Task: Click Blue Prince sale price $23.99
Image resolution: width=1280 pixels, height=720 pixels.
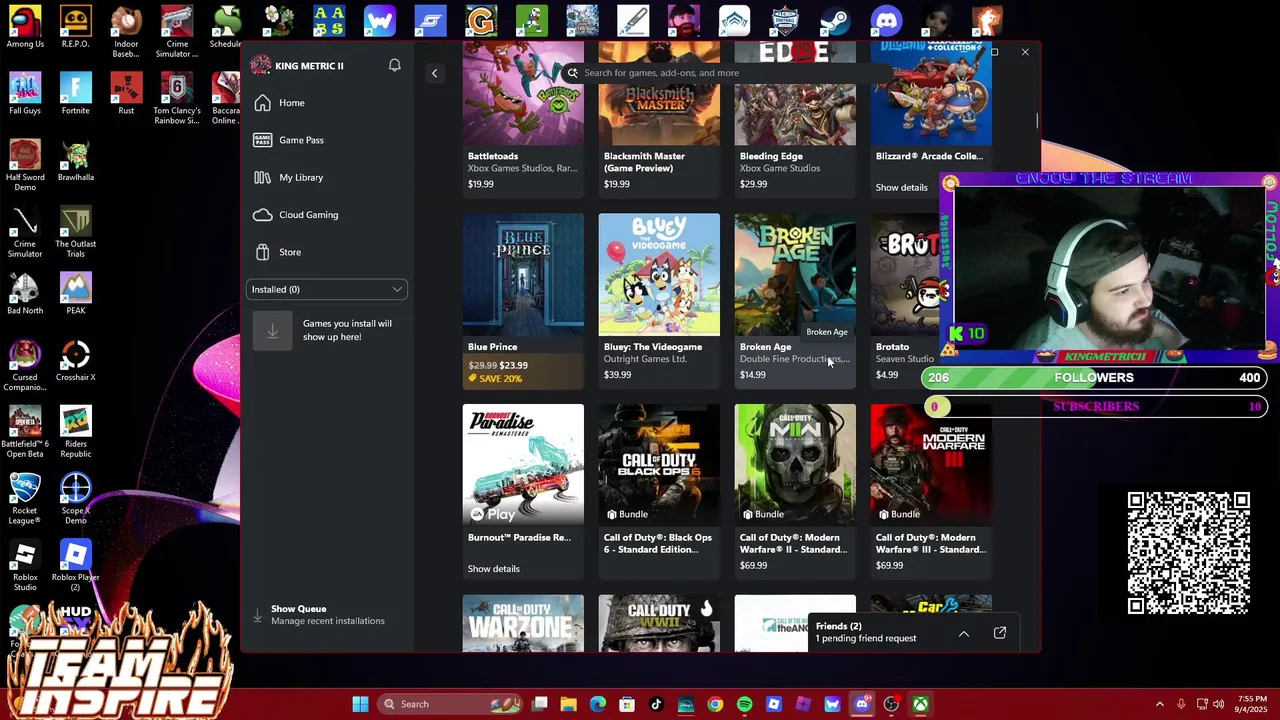Action: point(513,366)
